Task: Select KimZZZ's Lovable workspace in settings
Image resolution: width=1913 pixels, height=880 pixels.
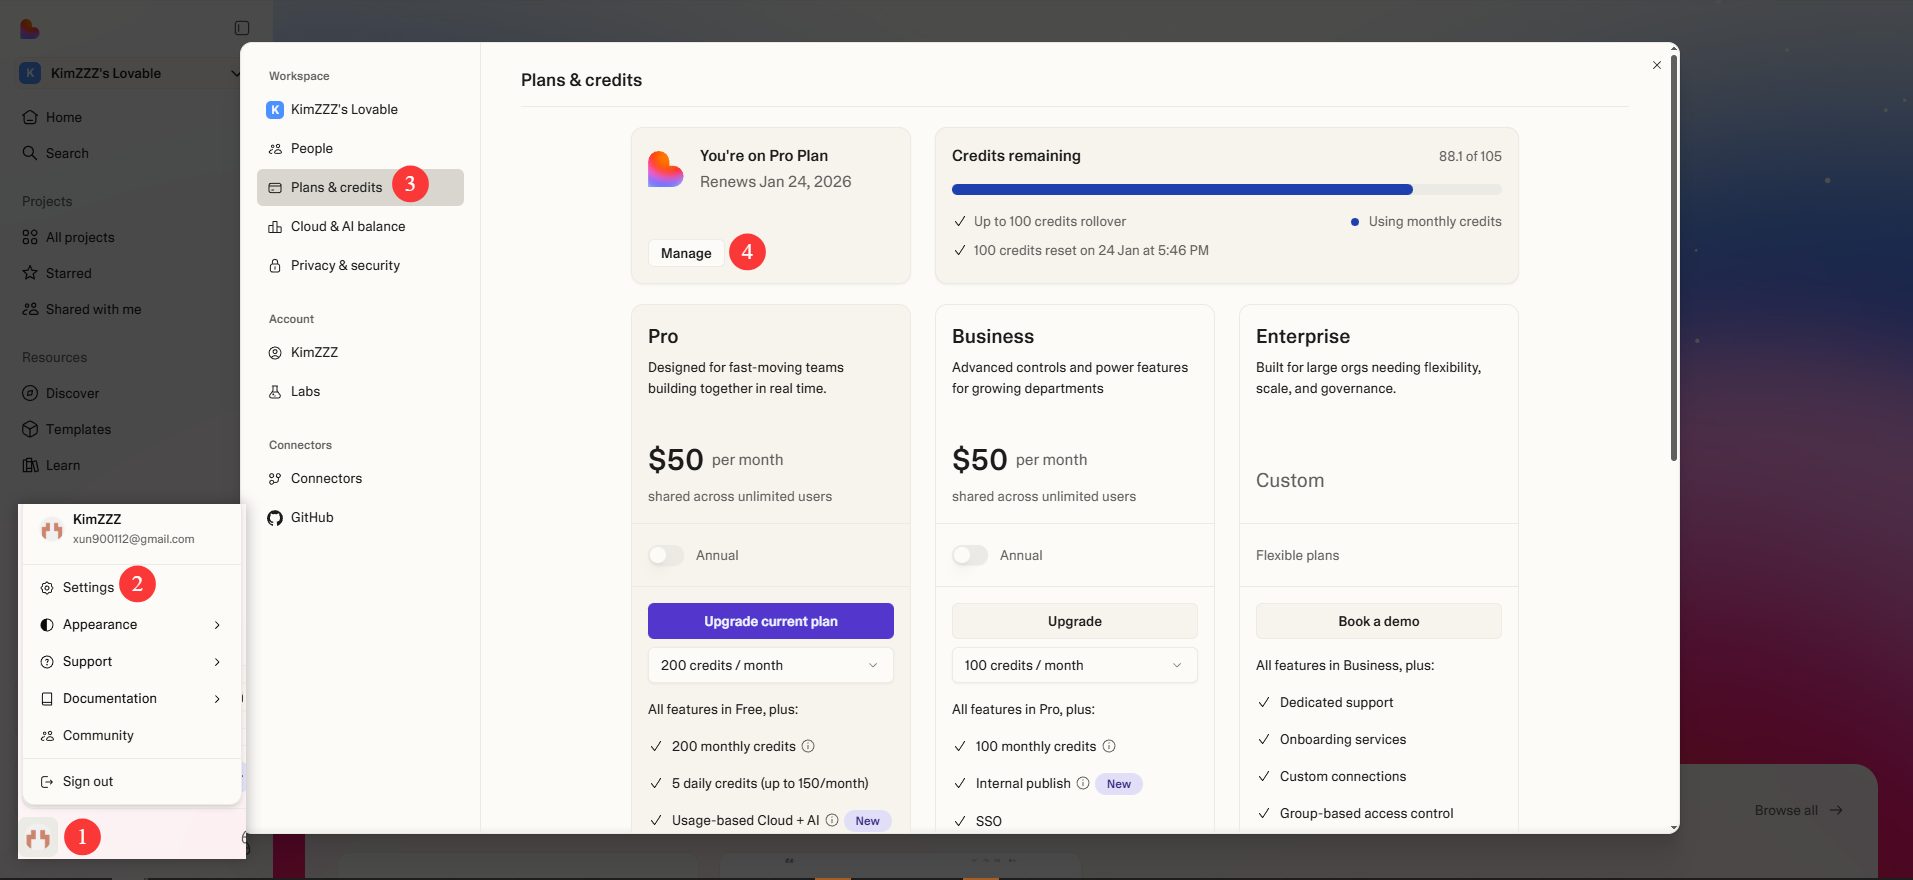Action: pos(360,109)
